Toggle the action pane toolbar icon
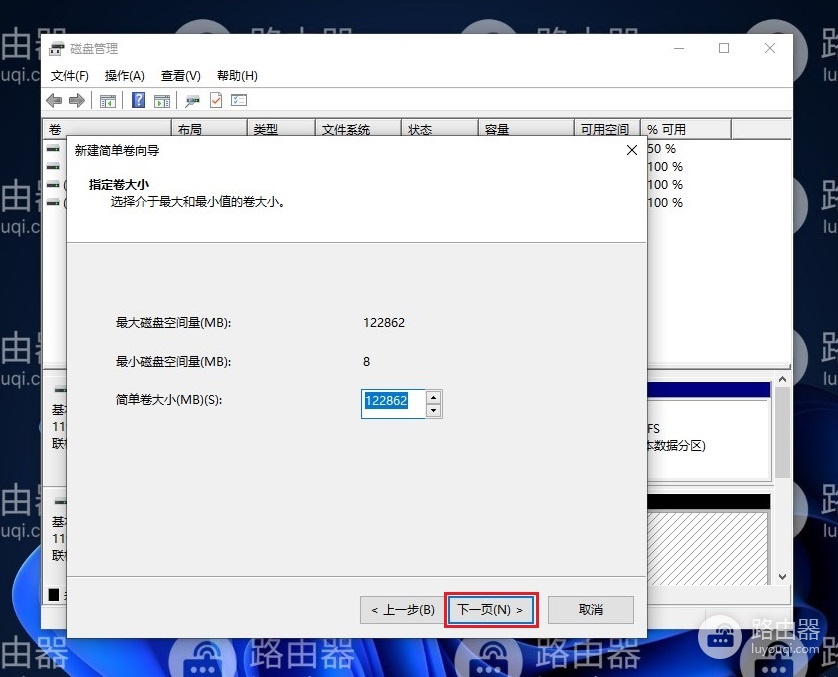The width and height of the screenshot is (838, 677). [162, 100]
